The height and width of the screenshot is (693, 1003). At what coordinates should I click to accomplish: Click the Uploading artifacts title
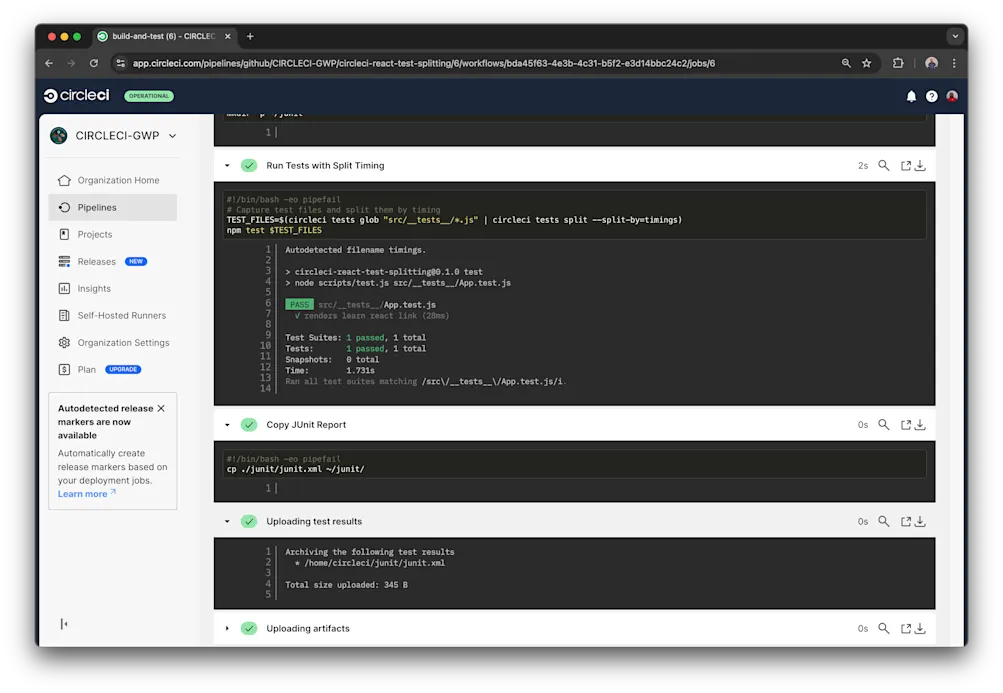[x=308, y=628]
